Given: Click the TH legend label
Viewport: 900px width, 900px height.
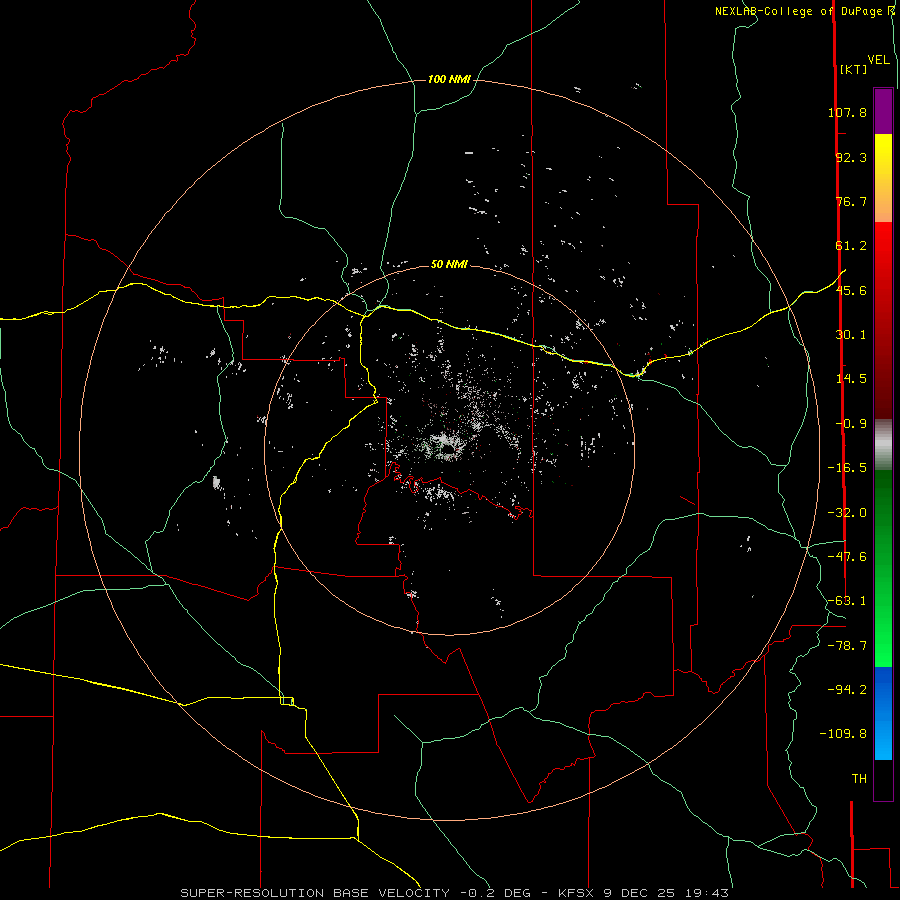Looking at the screenshot, I should click(859, 779).
